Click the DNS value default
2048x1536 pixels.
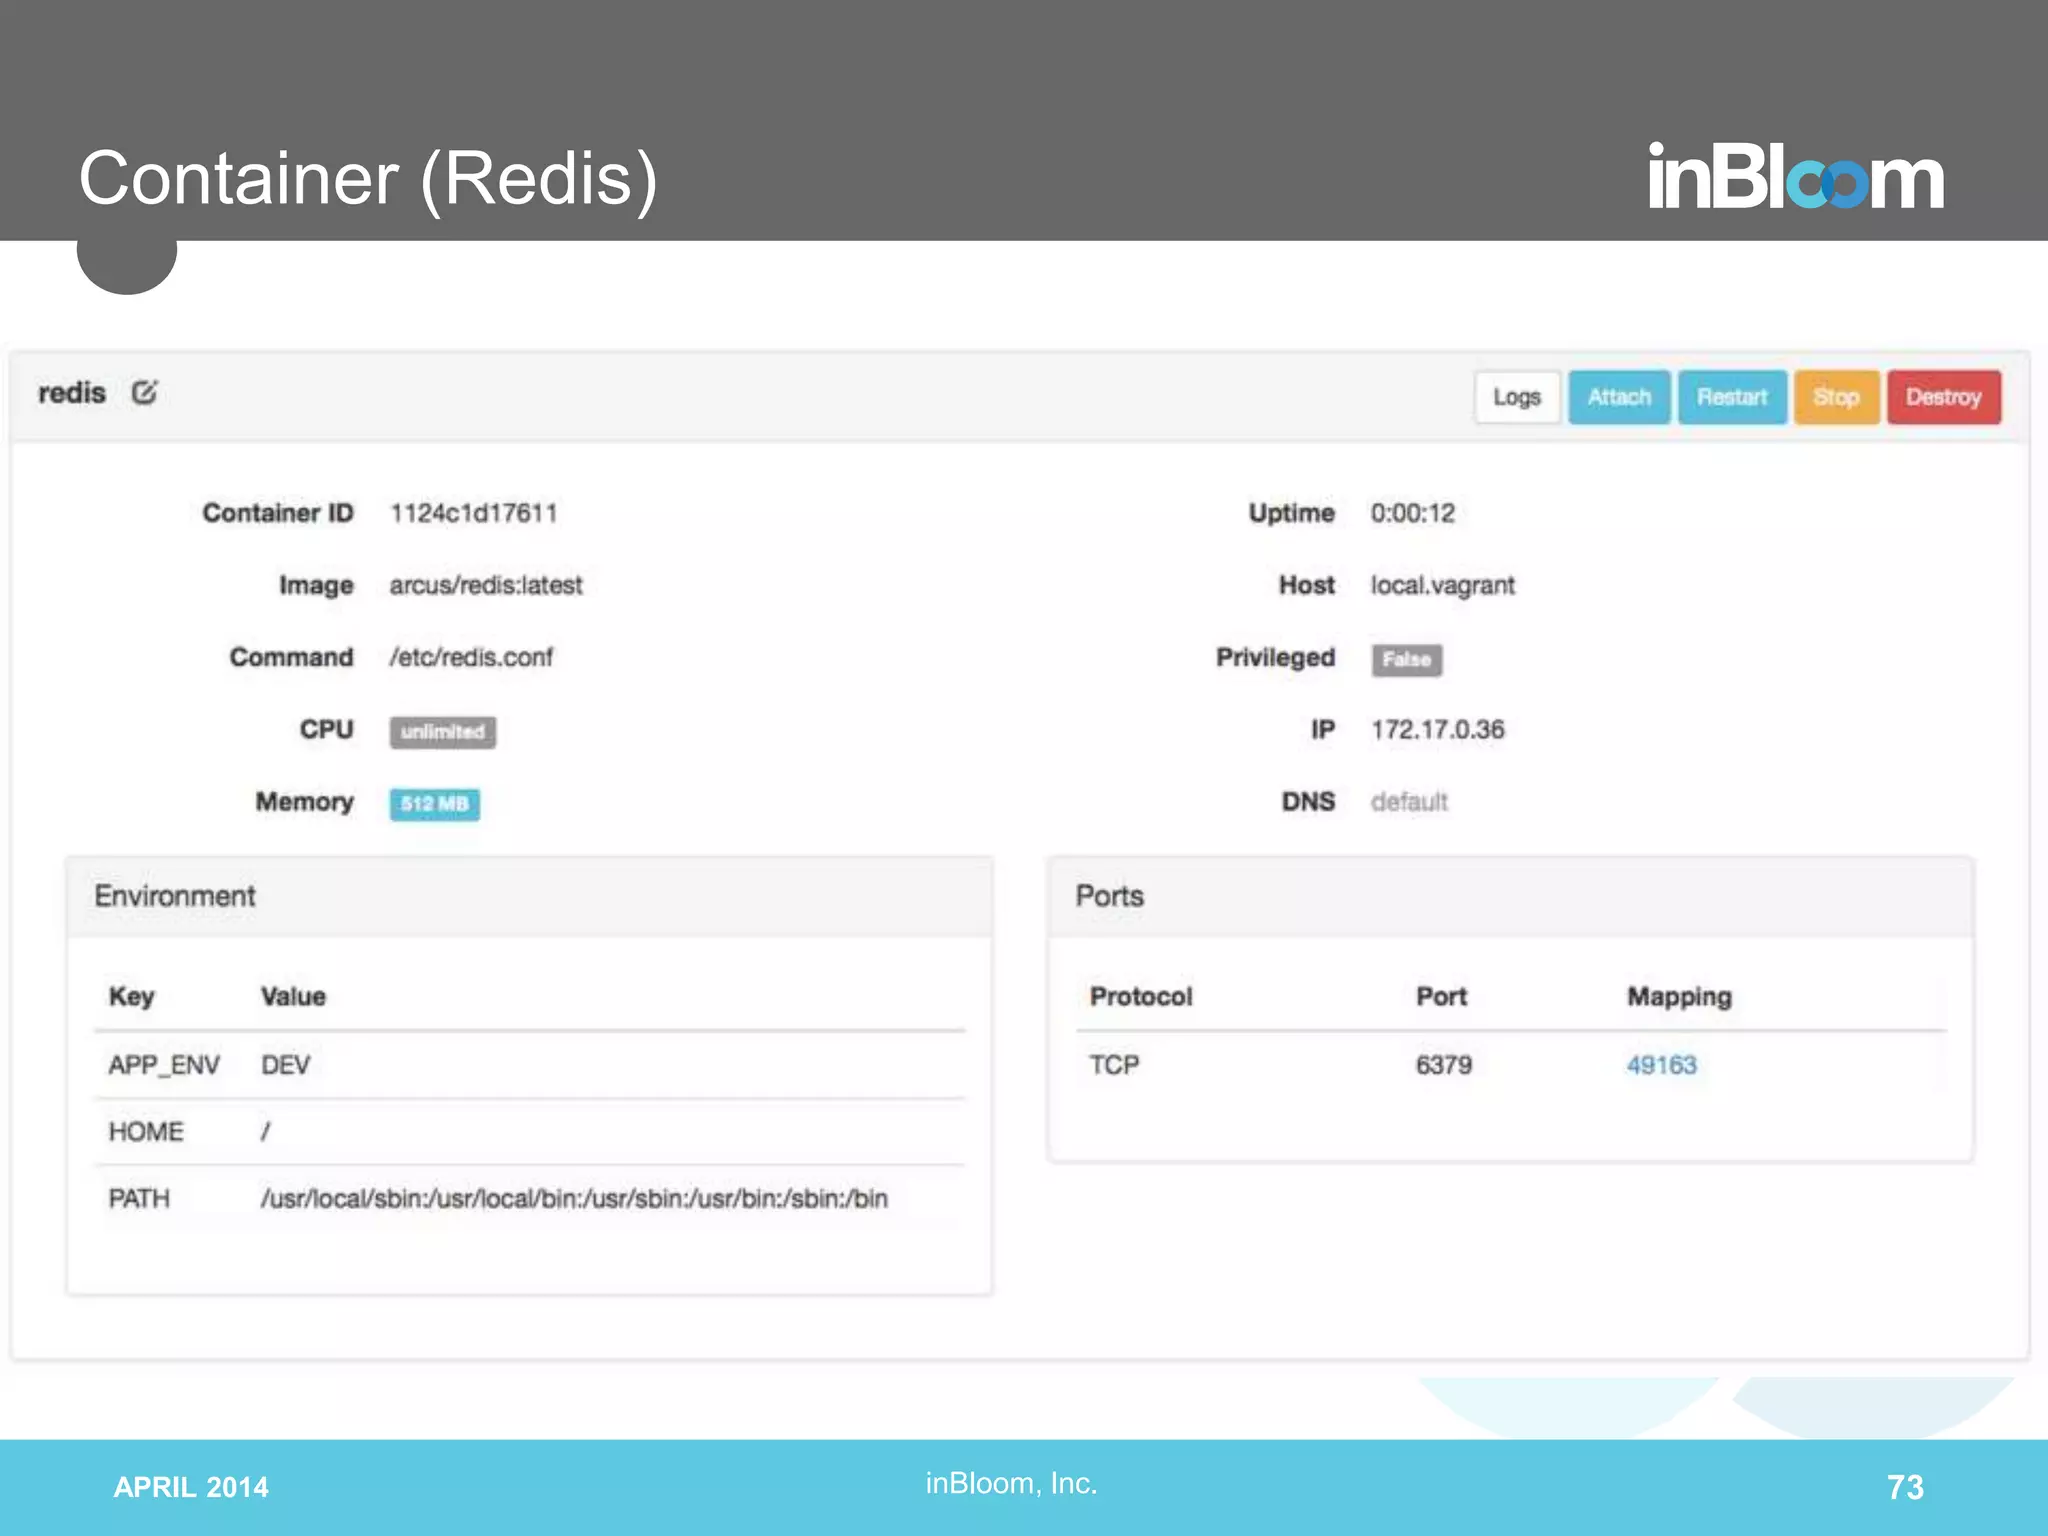(1408, 801)
